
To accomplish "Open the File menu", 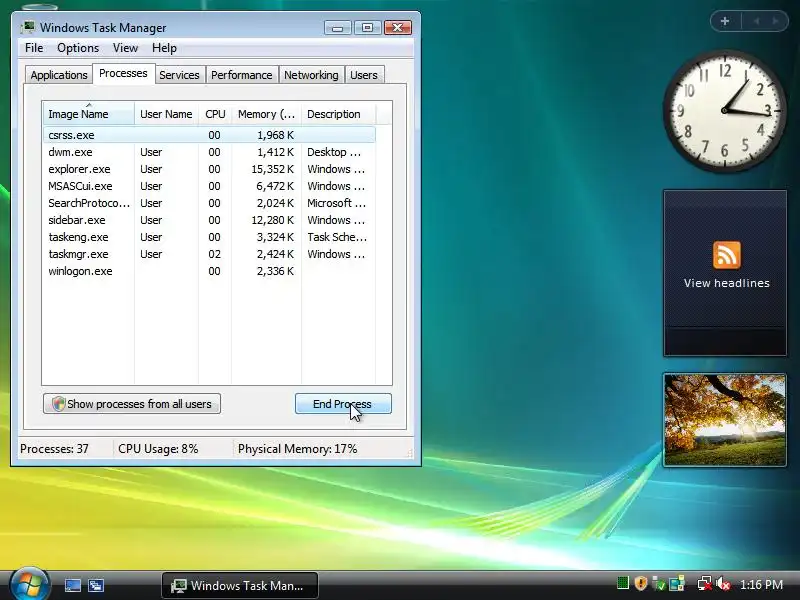I will pos(34,48).
